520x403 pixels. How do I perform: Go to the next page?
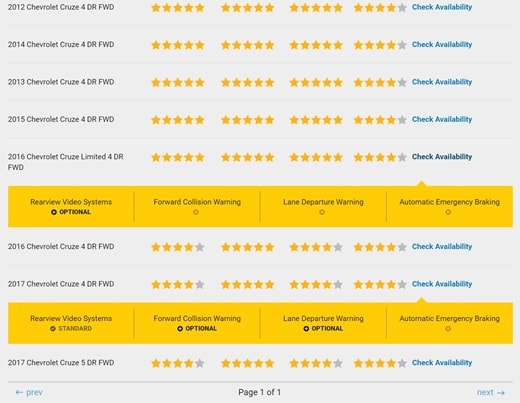tap(490, 392)
